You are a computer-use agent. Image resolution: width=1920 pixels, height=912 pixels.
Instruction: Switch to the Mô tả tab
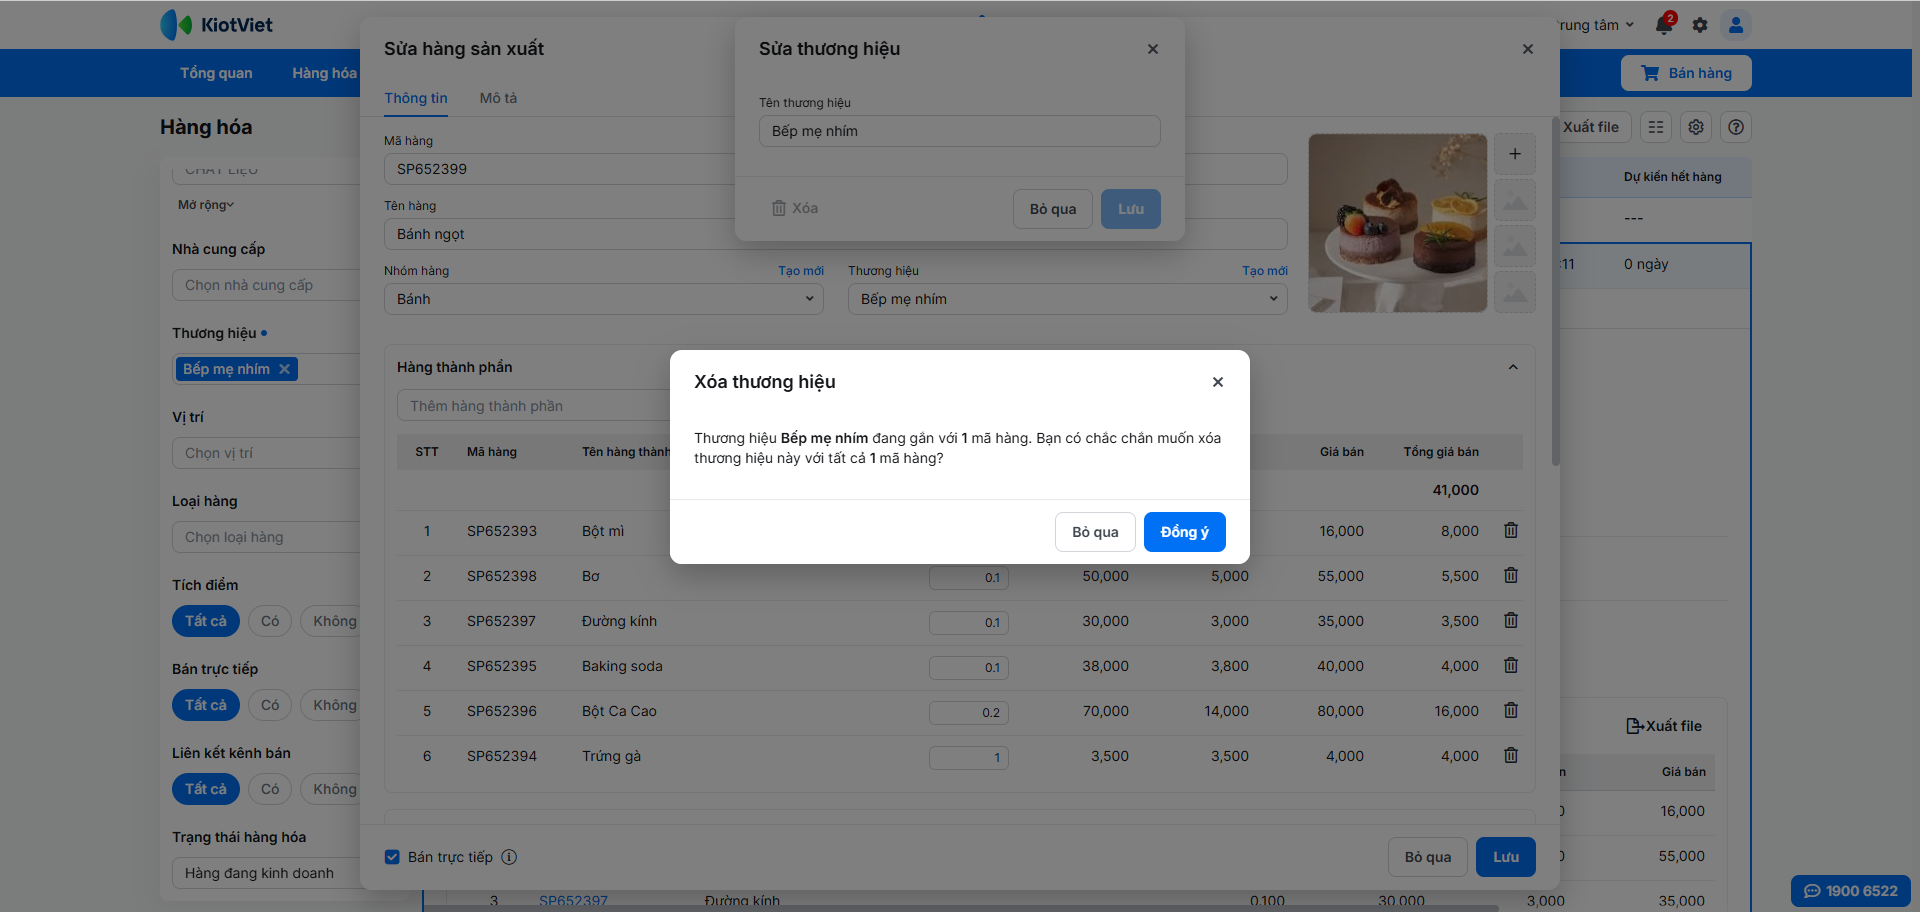point(498,98)
